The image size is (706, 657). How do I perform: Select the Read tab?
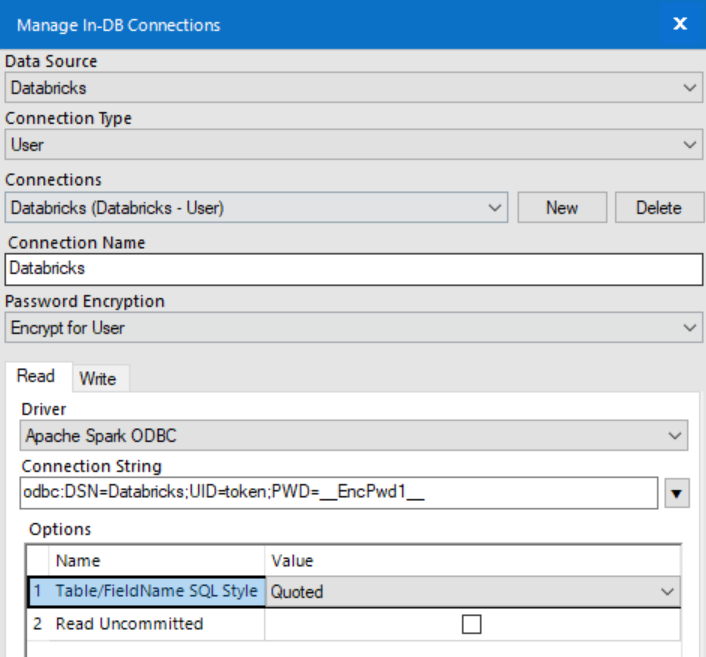(36, 377)
